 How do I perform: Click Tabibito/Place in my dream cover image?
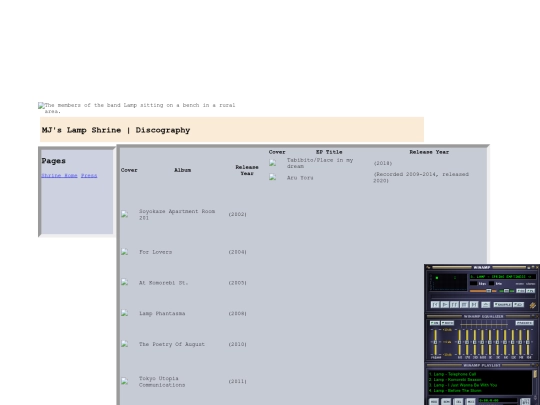point(272,163)
